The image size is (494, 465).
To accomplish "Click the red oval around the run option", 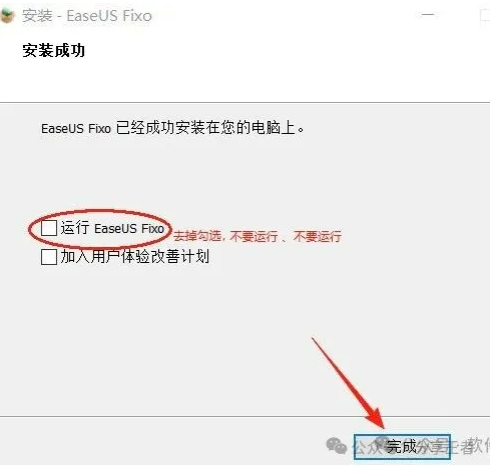I will 100,228.
